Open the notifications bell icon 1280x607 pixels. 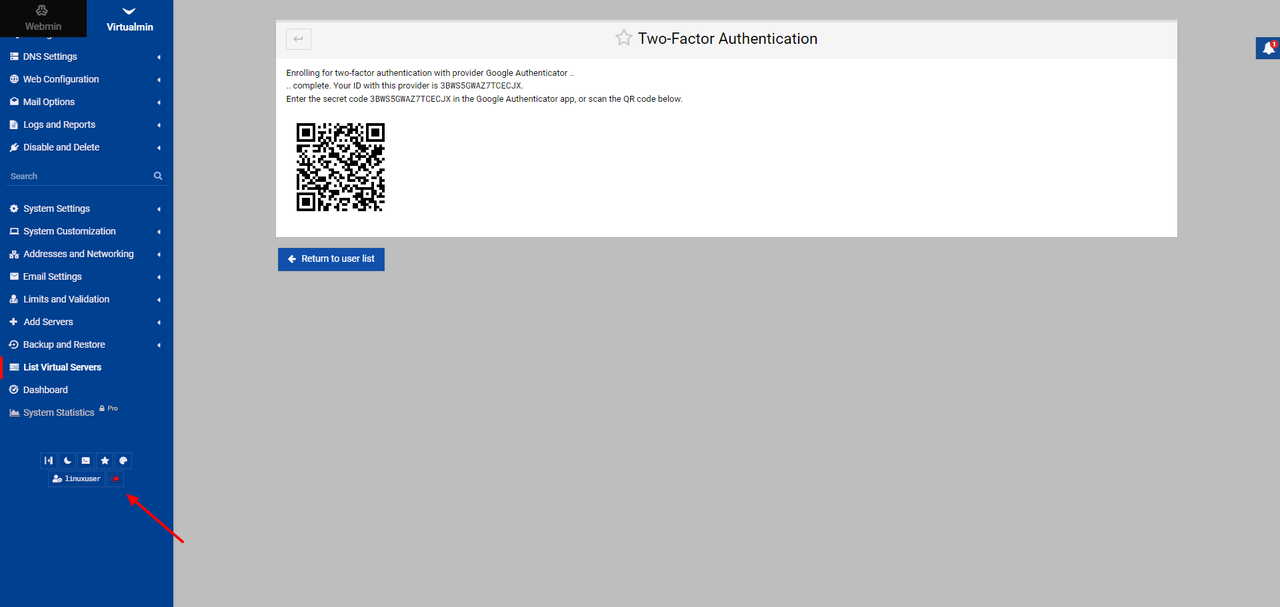click(x=1268, y=48)
